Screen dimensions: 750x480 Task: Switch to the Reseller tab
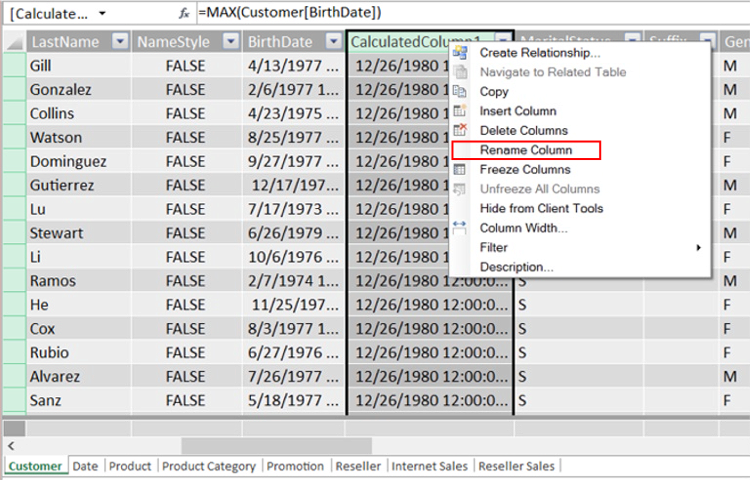coord(358,466)
